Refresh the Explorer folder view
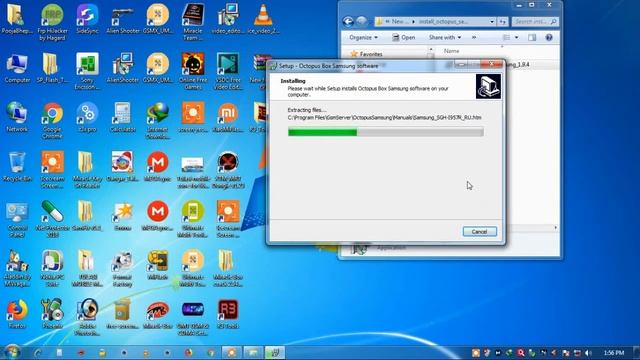Image resolution: width=640 pixels, height=360 pixels. click(503, 22)
